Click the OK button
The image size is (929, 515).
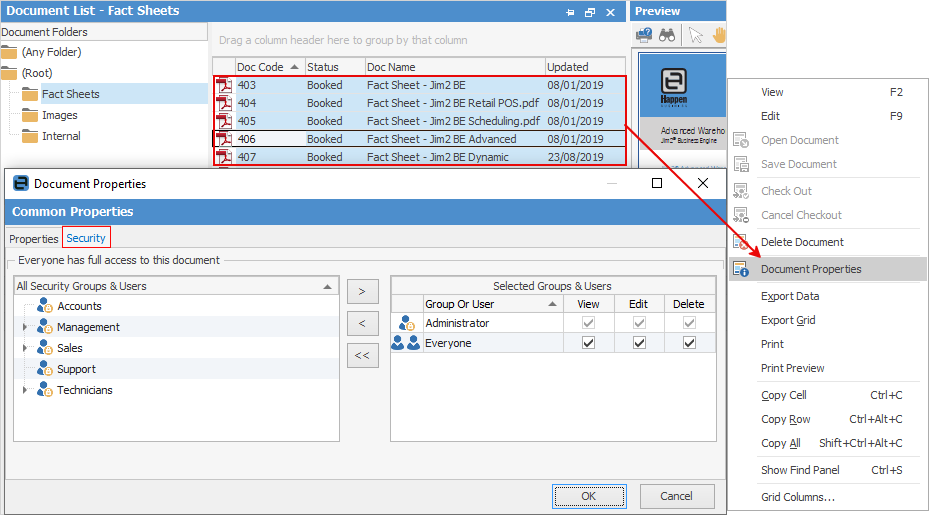tap(589, 496)
